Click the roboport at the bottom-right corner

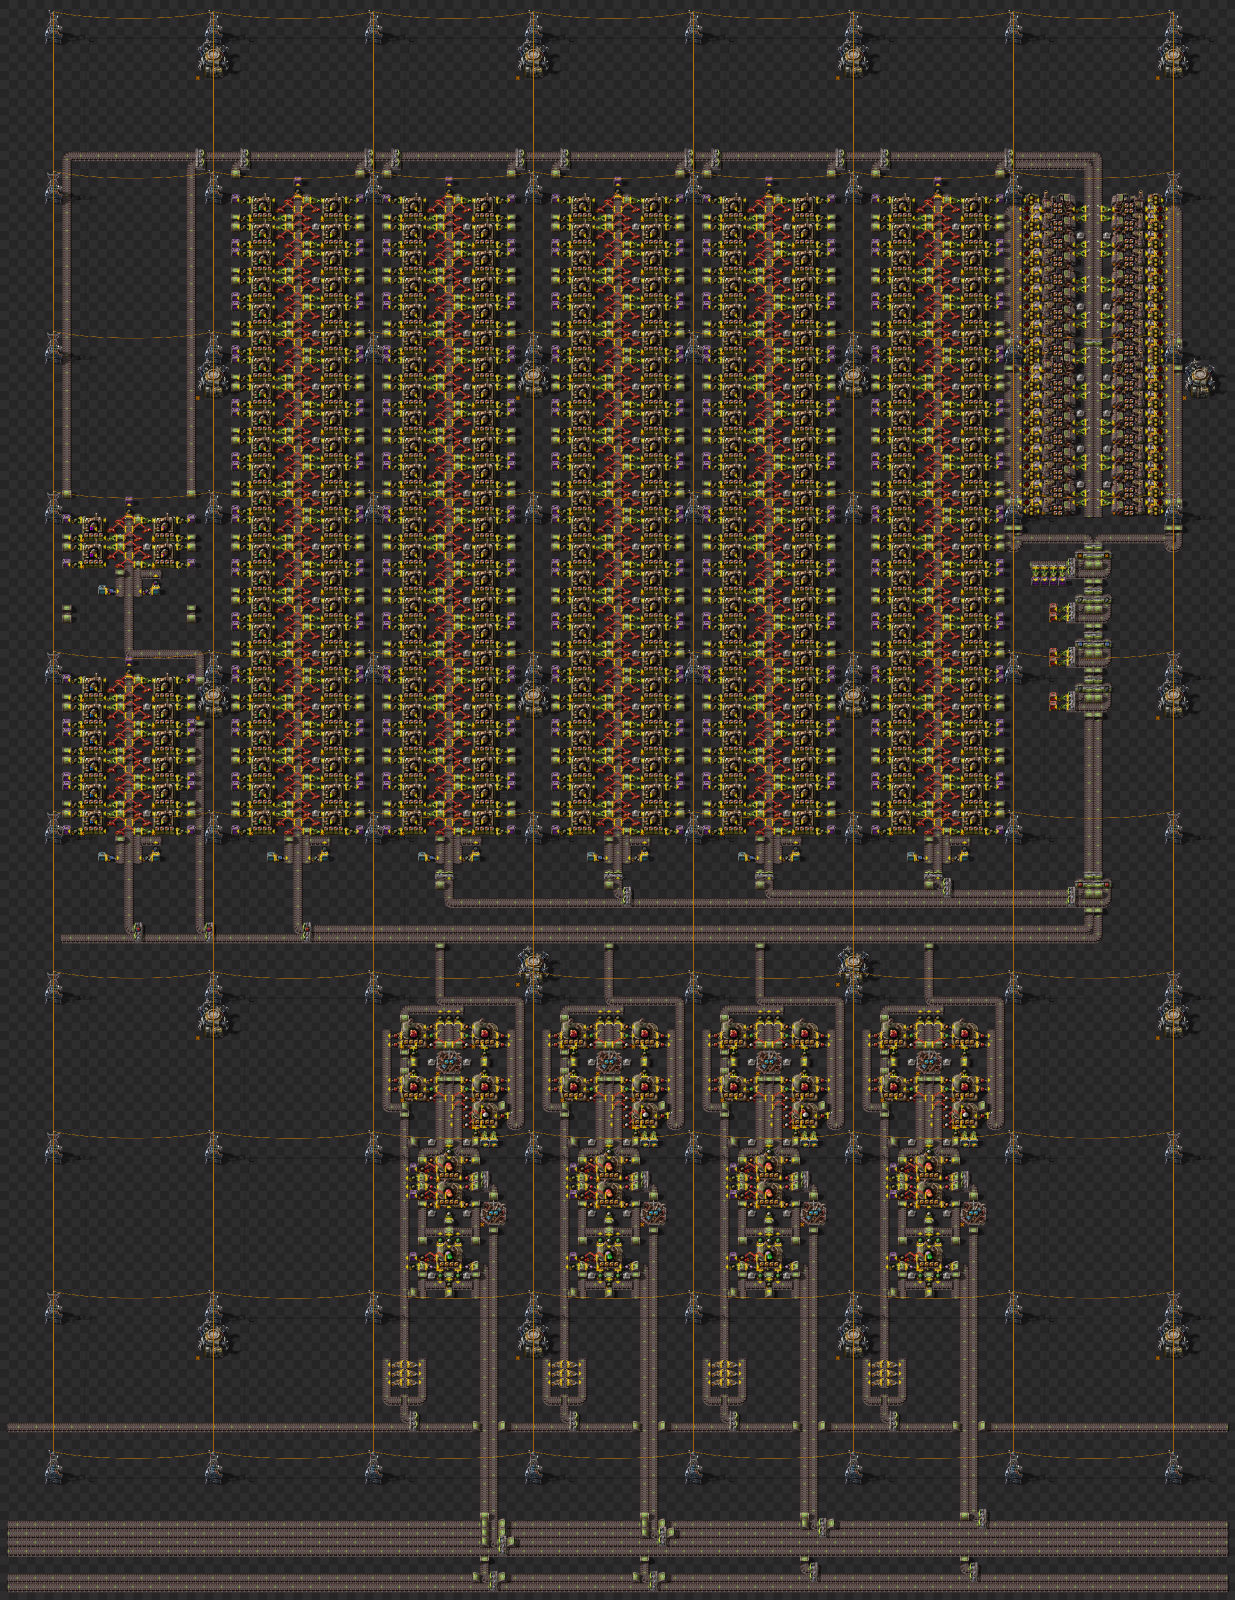(x=1173, y=1336)
